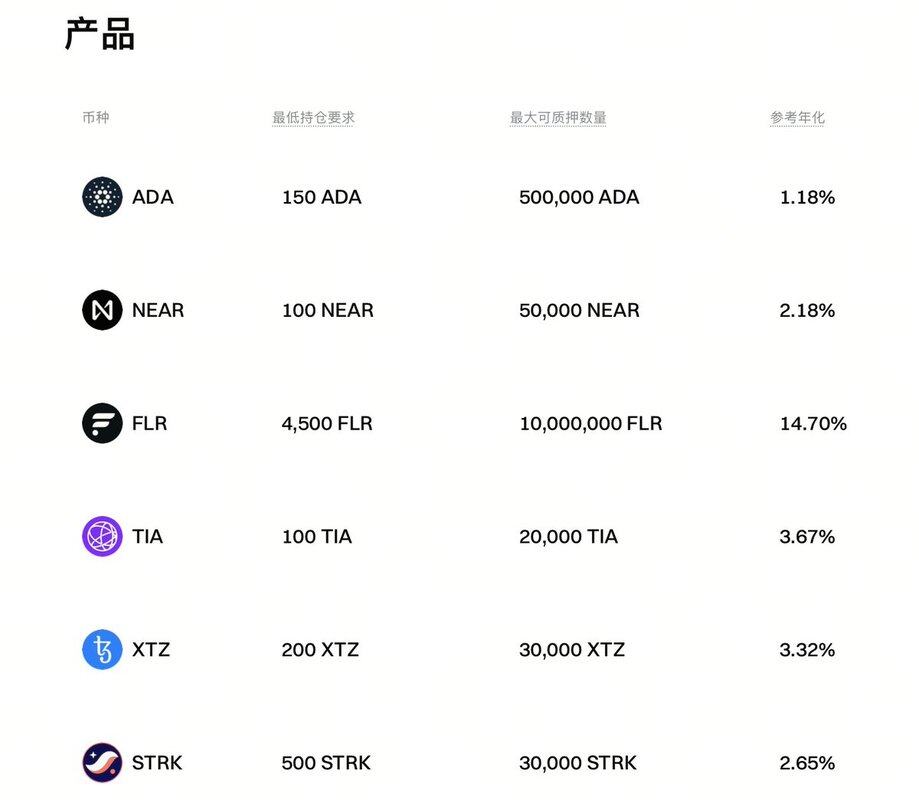Open the XTZ product by name

coord(151,650)
